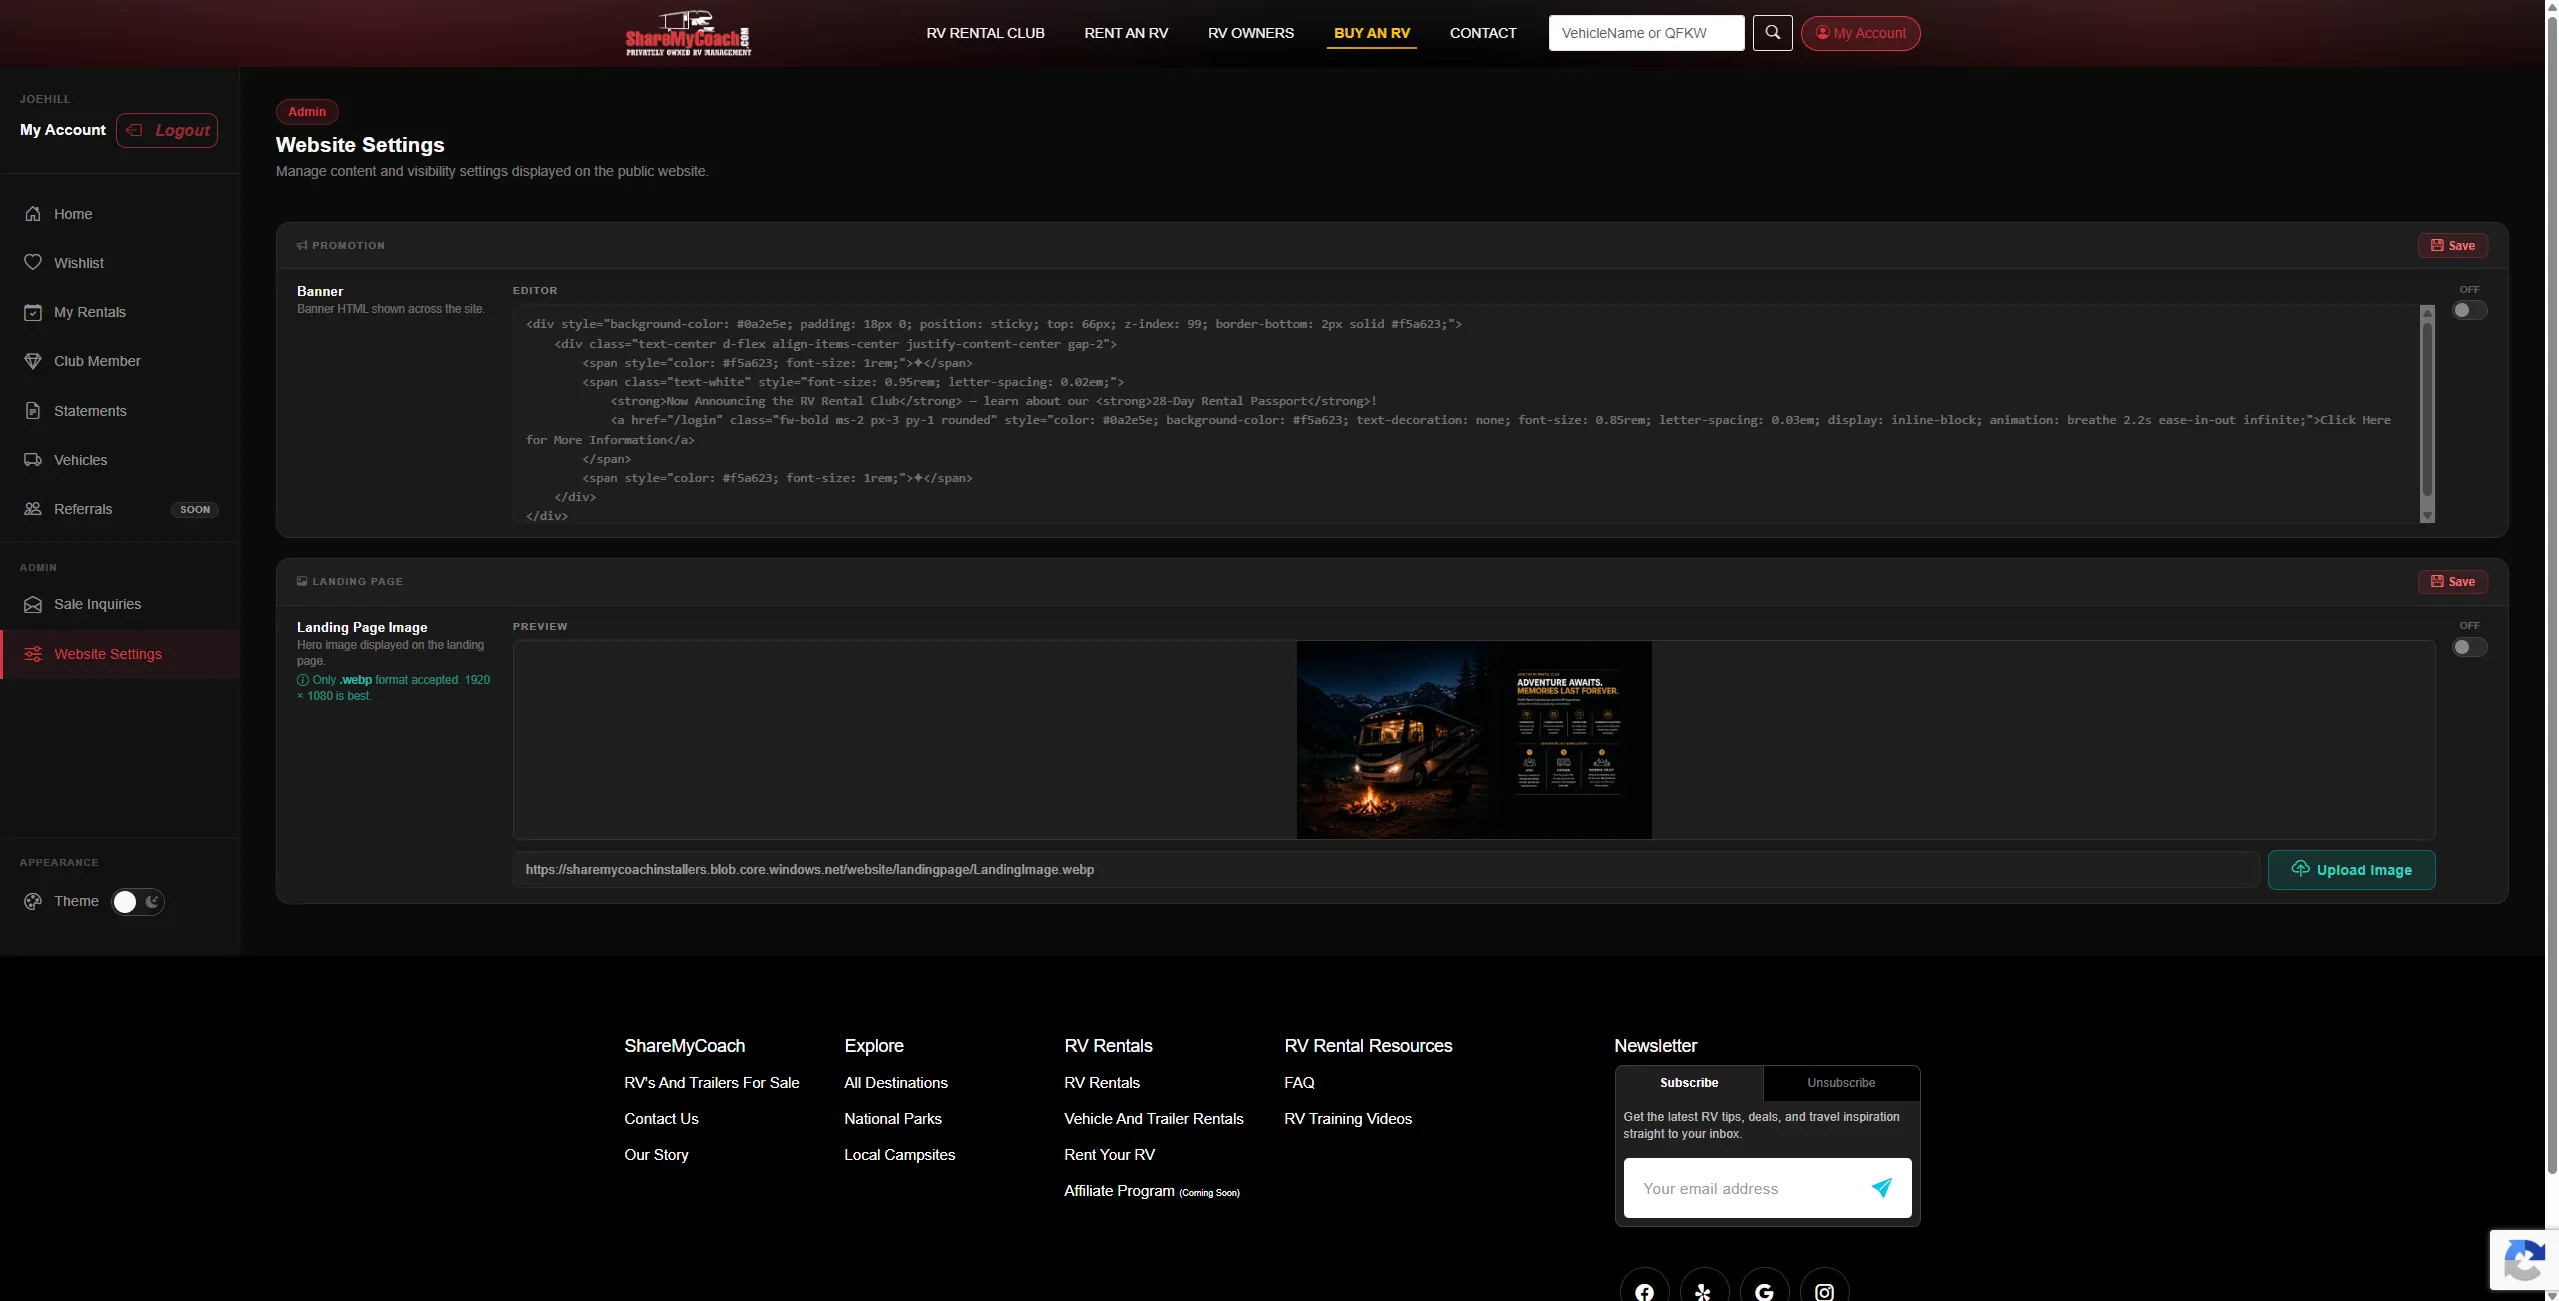This screenshot has height=1301, width=2559.
Task: Open Local Campsites footer link
Action: click(899, 1155)
